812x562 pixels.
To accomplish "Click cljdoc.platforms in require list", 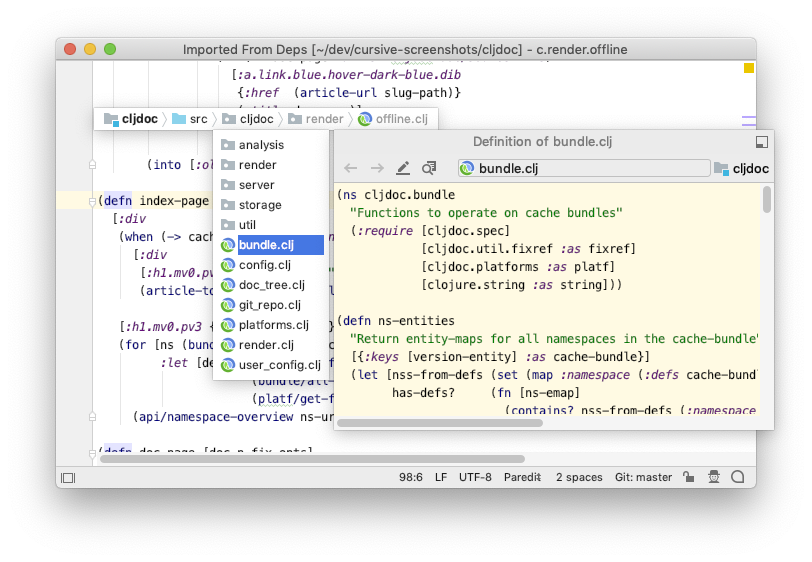I will 483,267.
